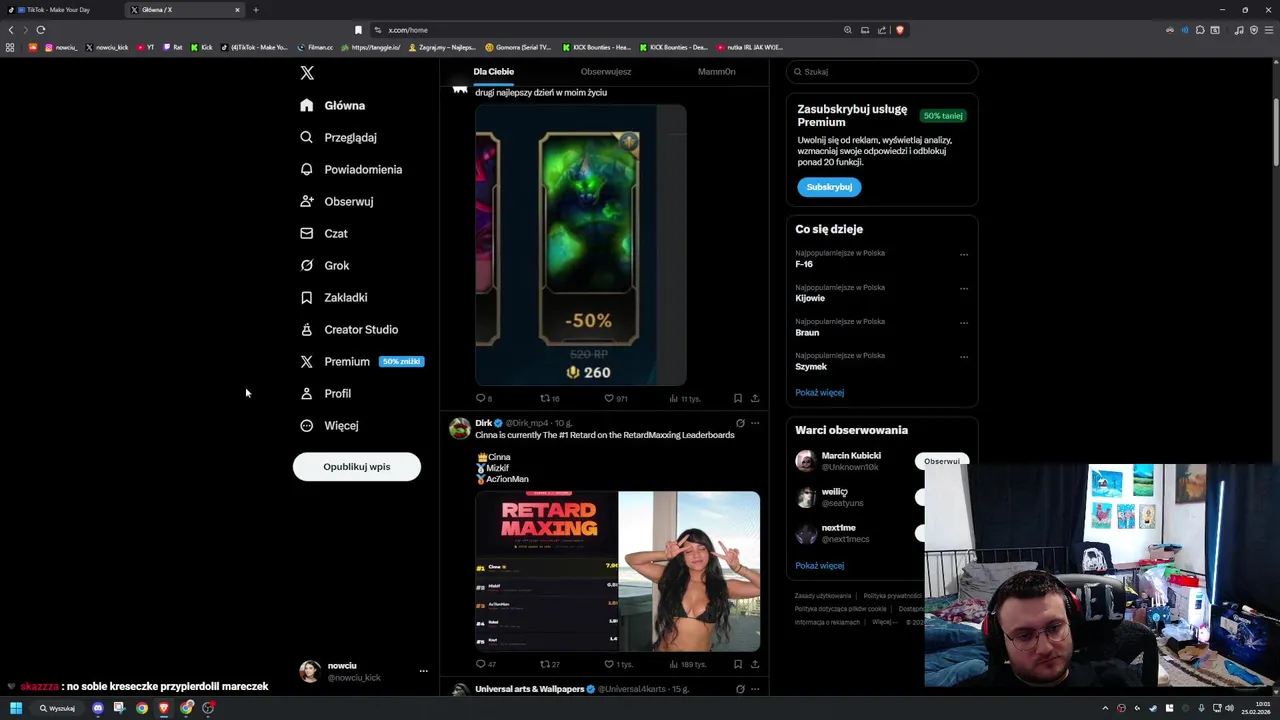View analytics of the -50% skin post
The height and width of the screenshot is (720, 1280).
[684, 398]
